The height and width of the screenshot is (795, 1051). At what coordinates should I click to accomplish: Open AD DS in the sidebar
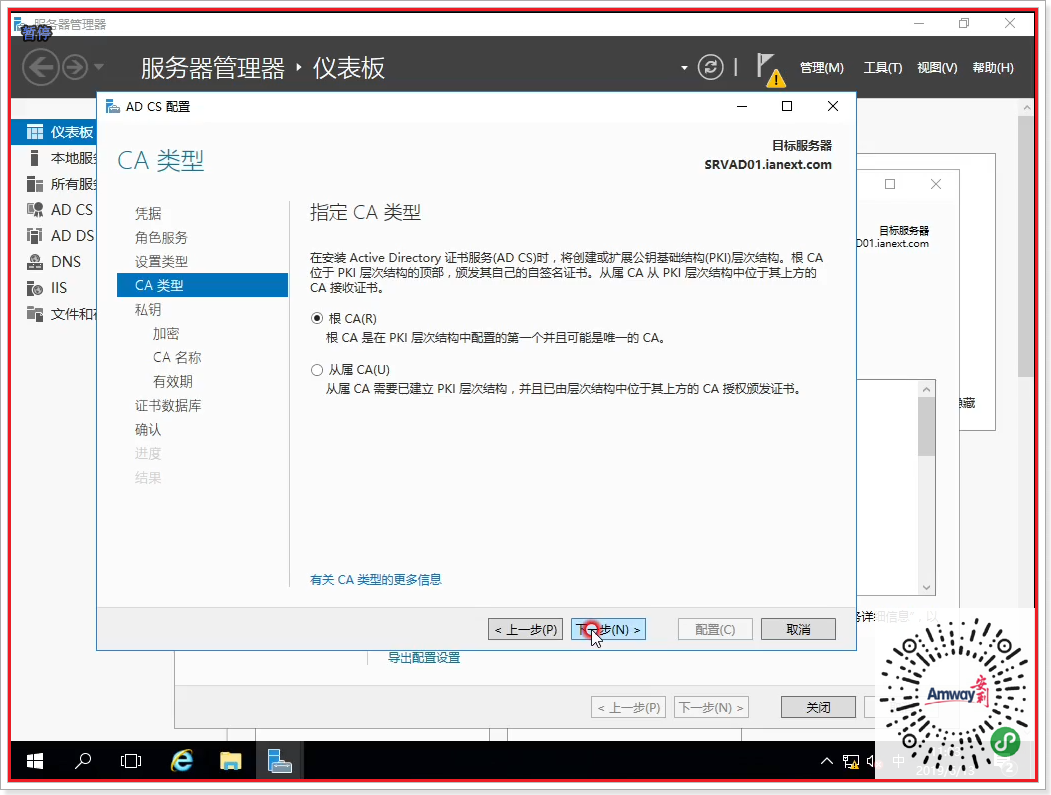point(54,236)
